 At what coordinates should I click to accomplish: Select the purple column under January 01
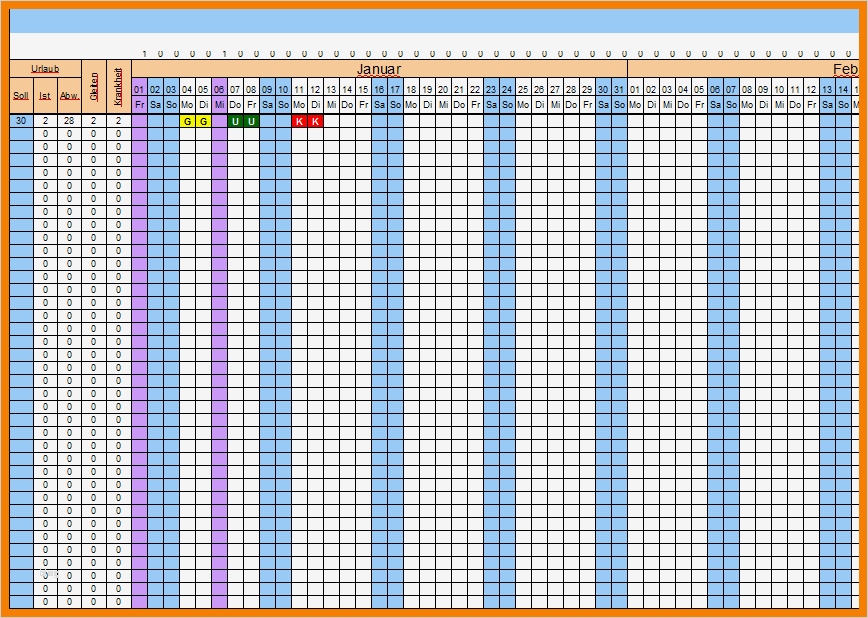point(140,120)
